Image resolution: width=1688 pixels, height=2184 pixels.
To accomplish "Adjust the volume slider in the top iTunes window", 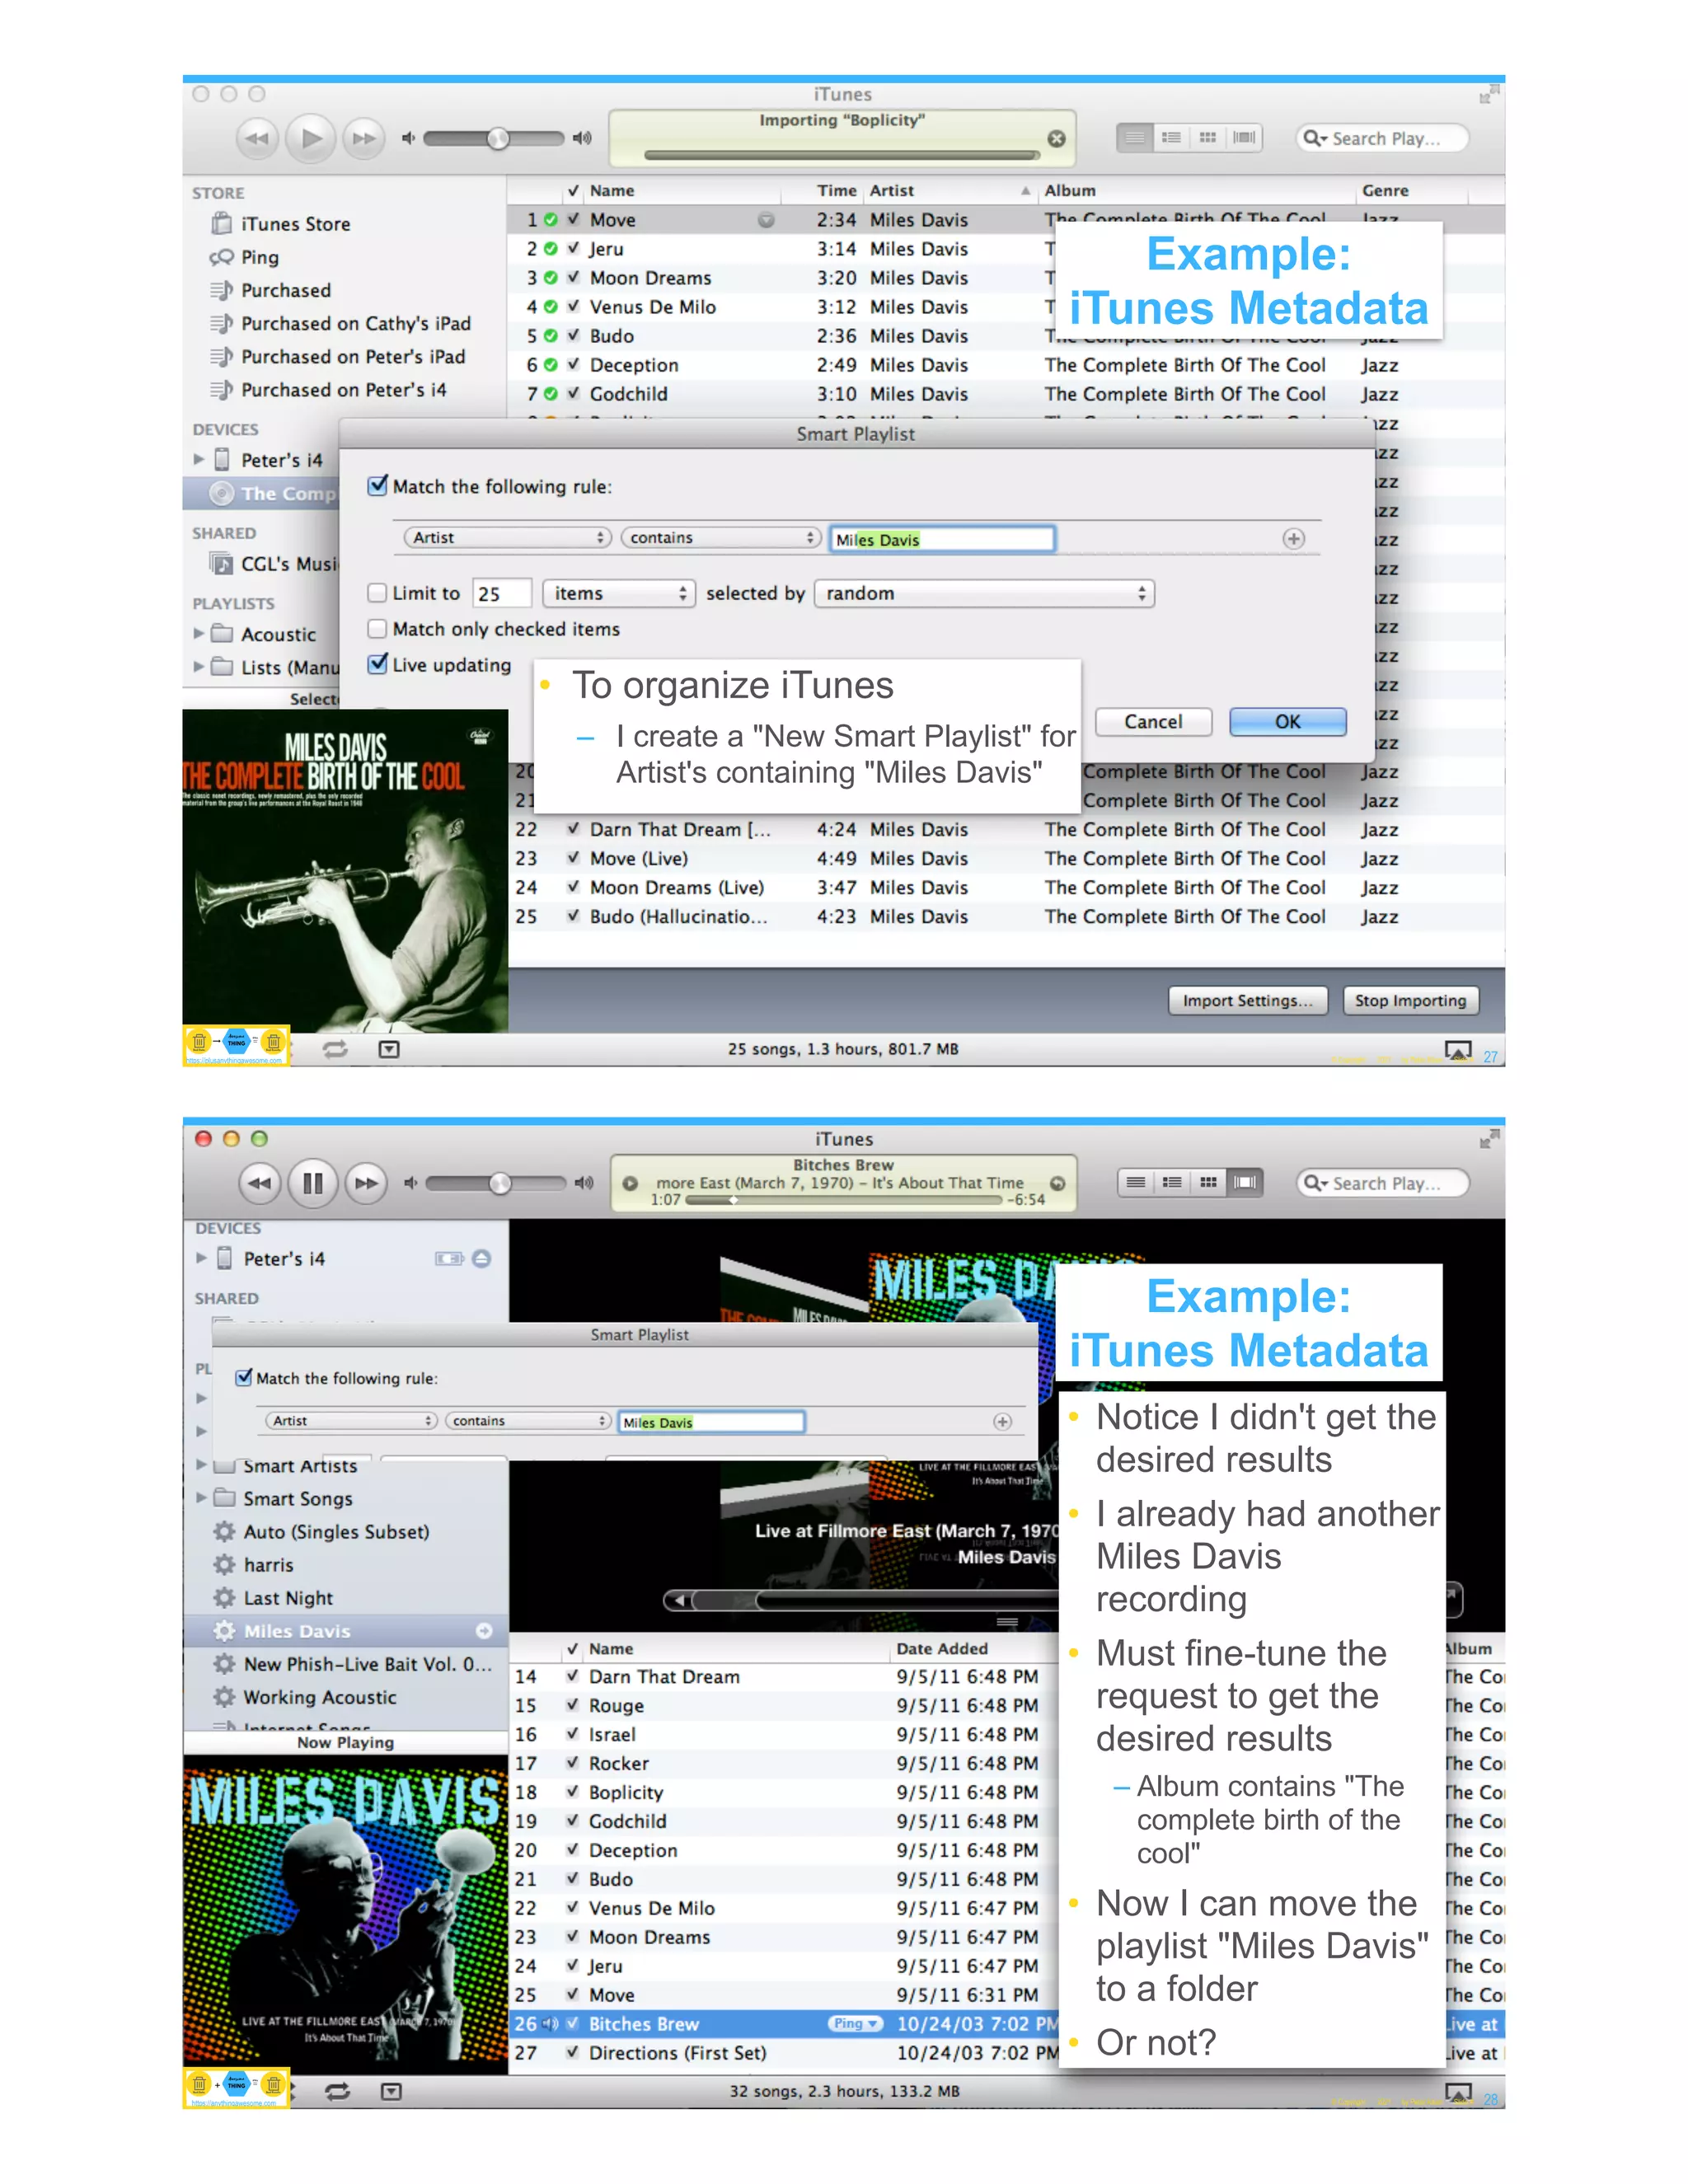I will pyautogui.click(x=497, y=138).
